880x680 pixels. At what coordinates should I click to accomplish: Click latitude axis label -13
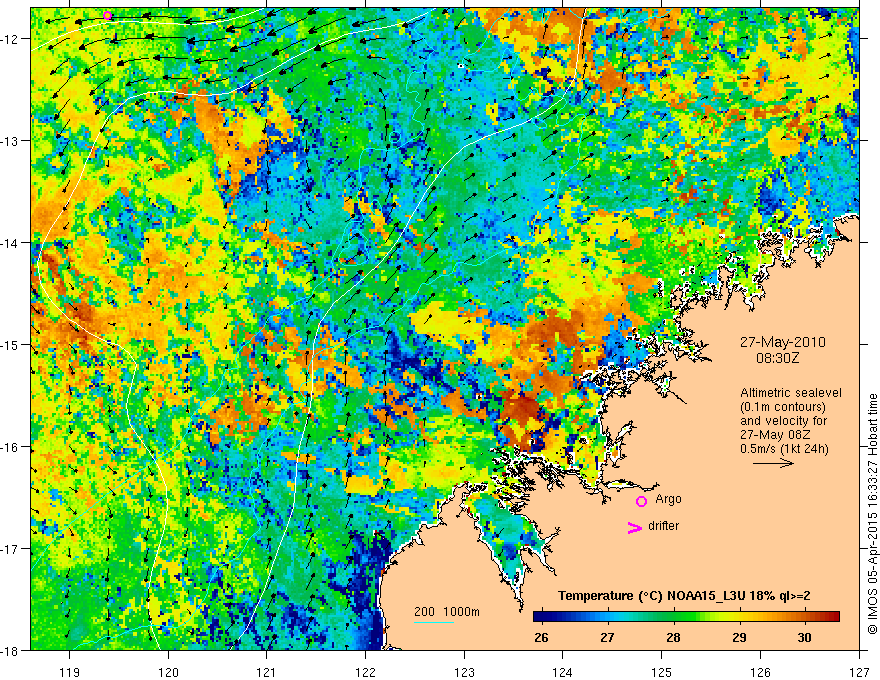pyautogui.click(x=11, y=141)
